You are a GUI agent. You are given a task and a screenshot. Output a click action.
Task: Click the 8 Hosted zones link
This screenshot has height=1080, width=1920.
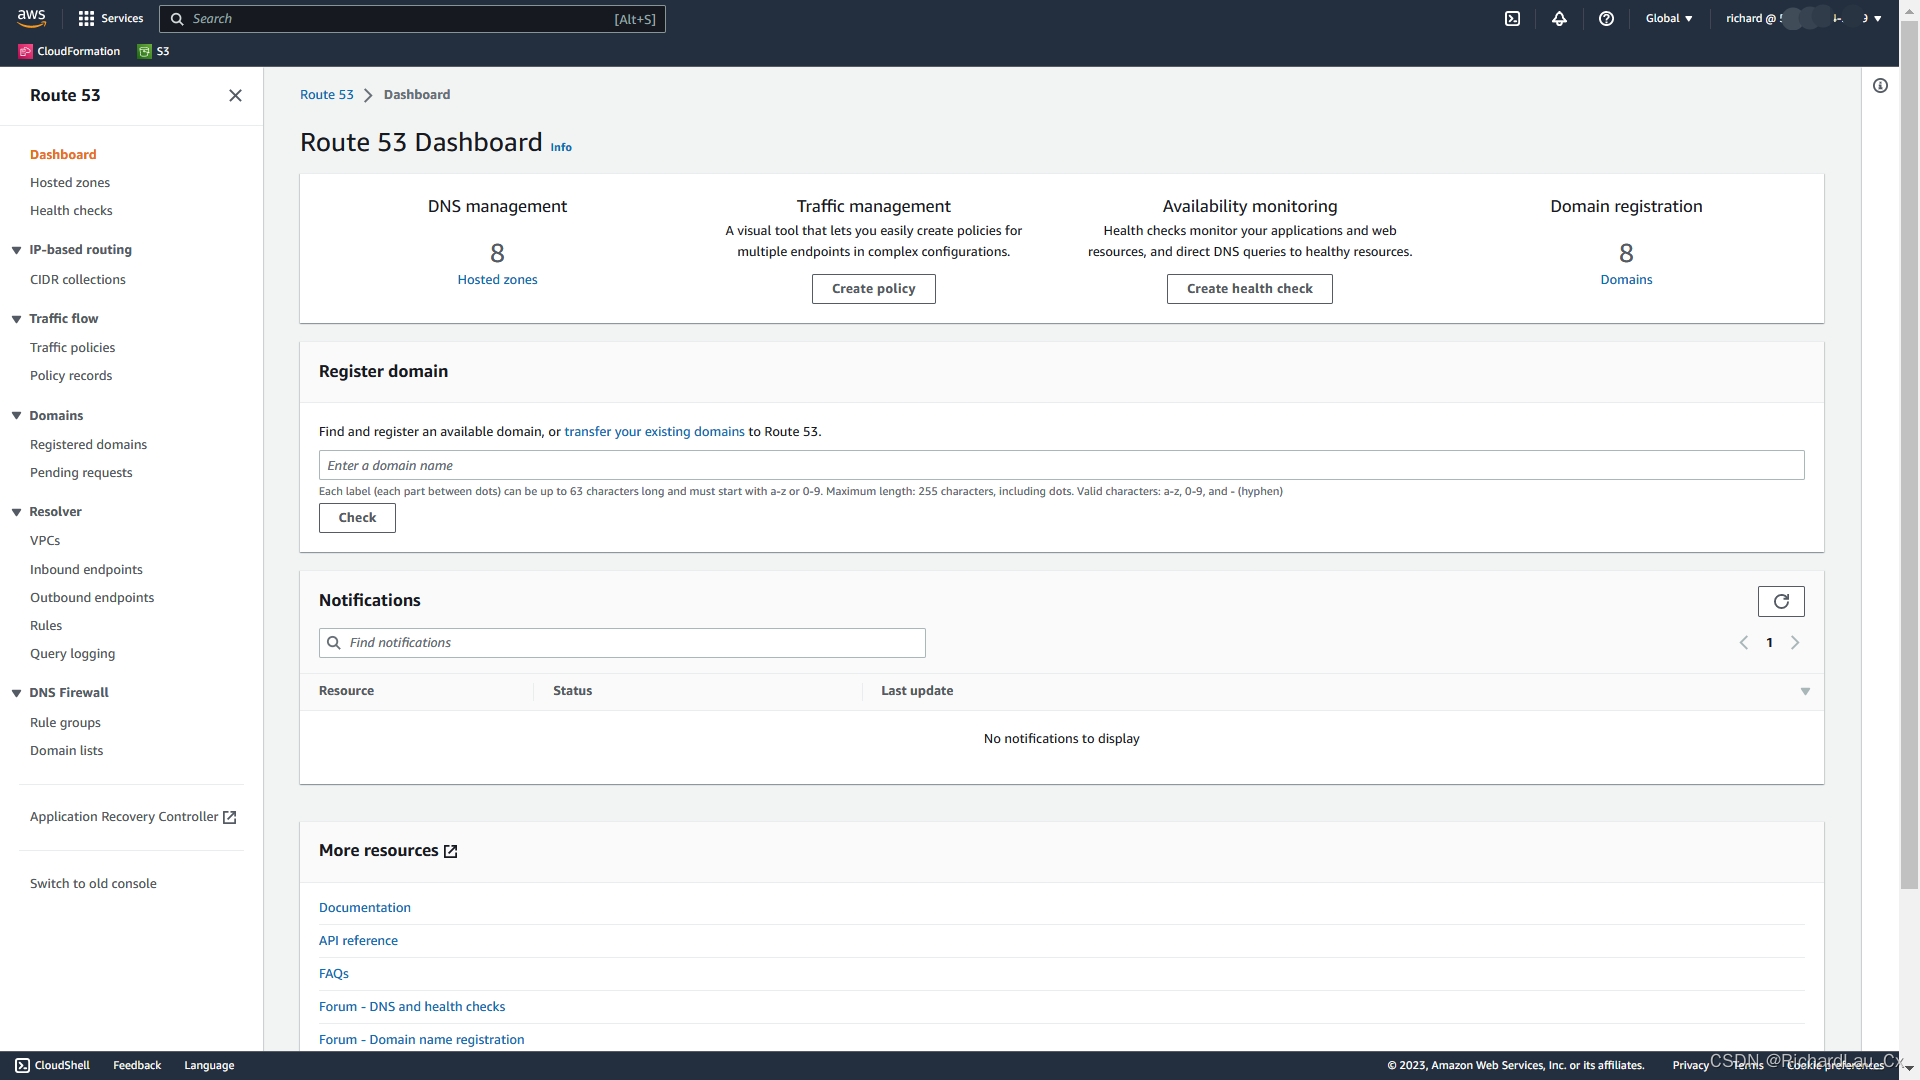pos(496,262)
